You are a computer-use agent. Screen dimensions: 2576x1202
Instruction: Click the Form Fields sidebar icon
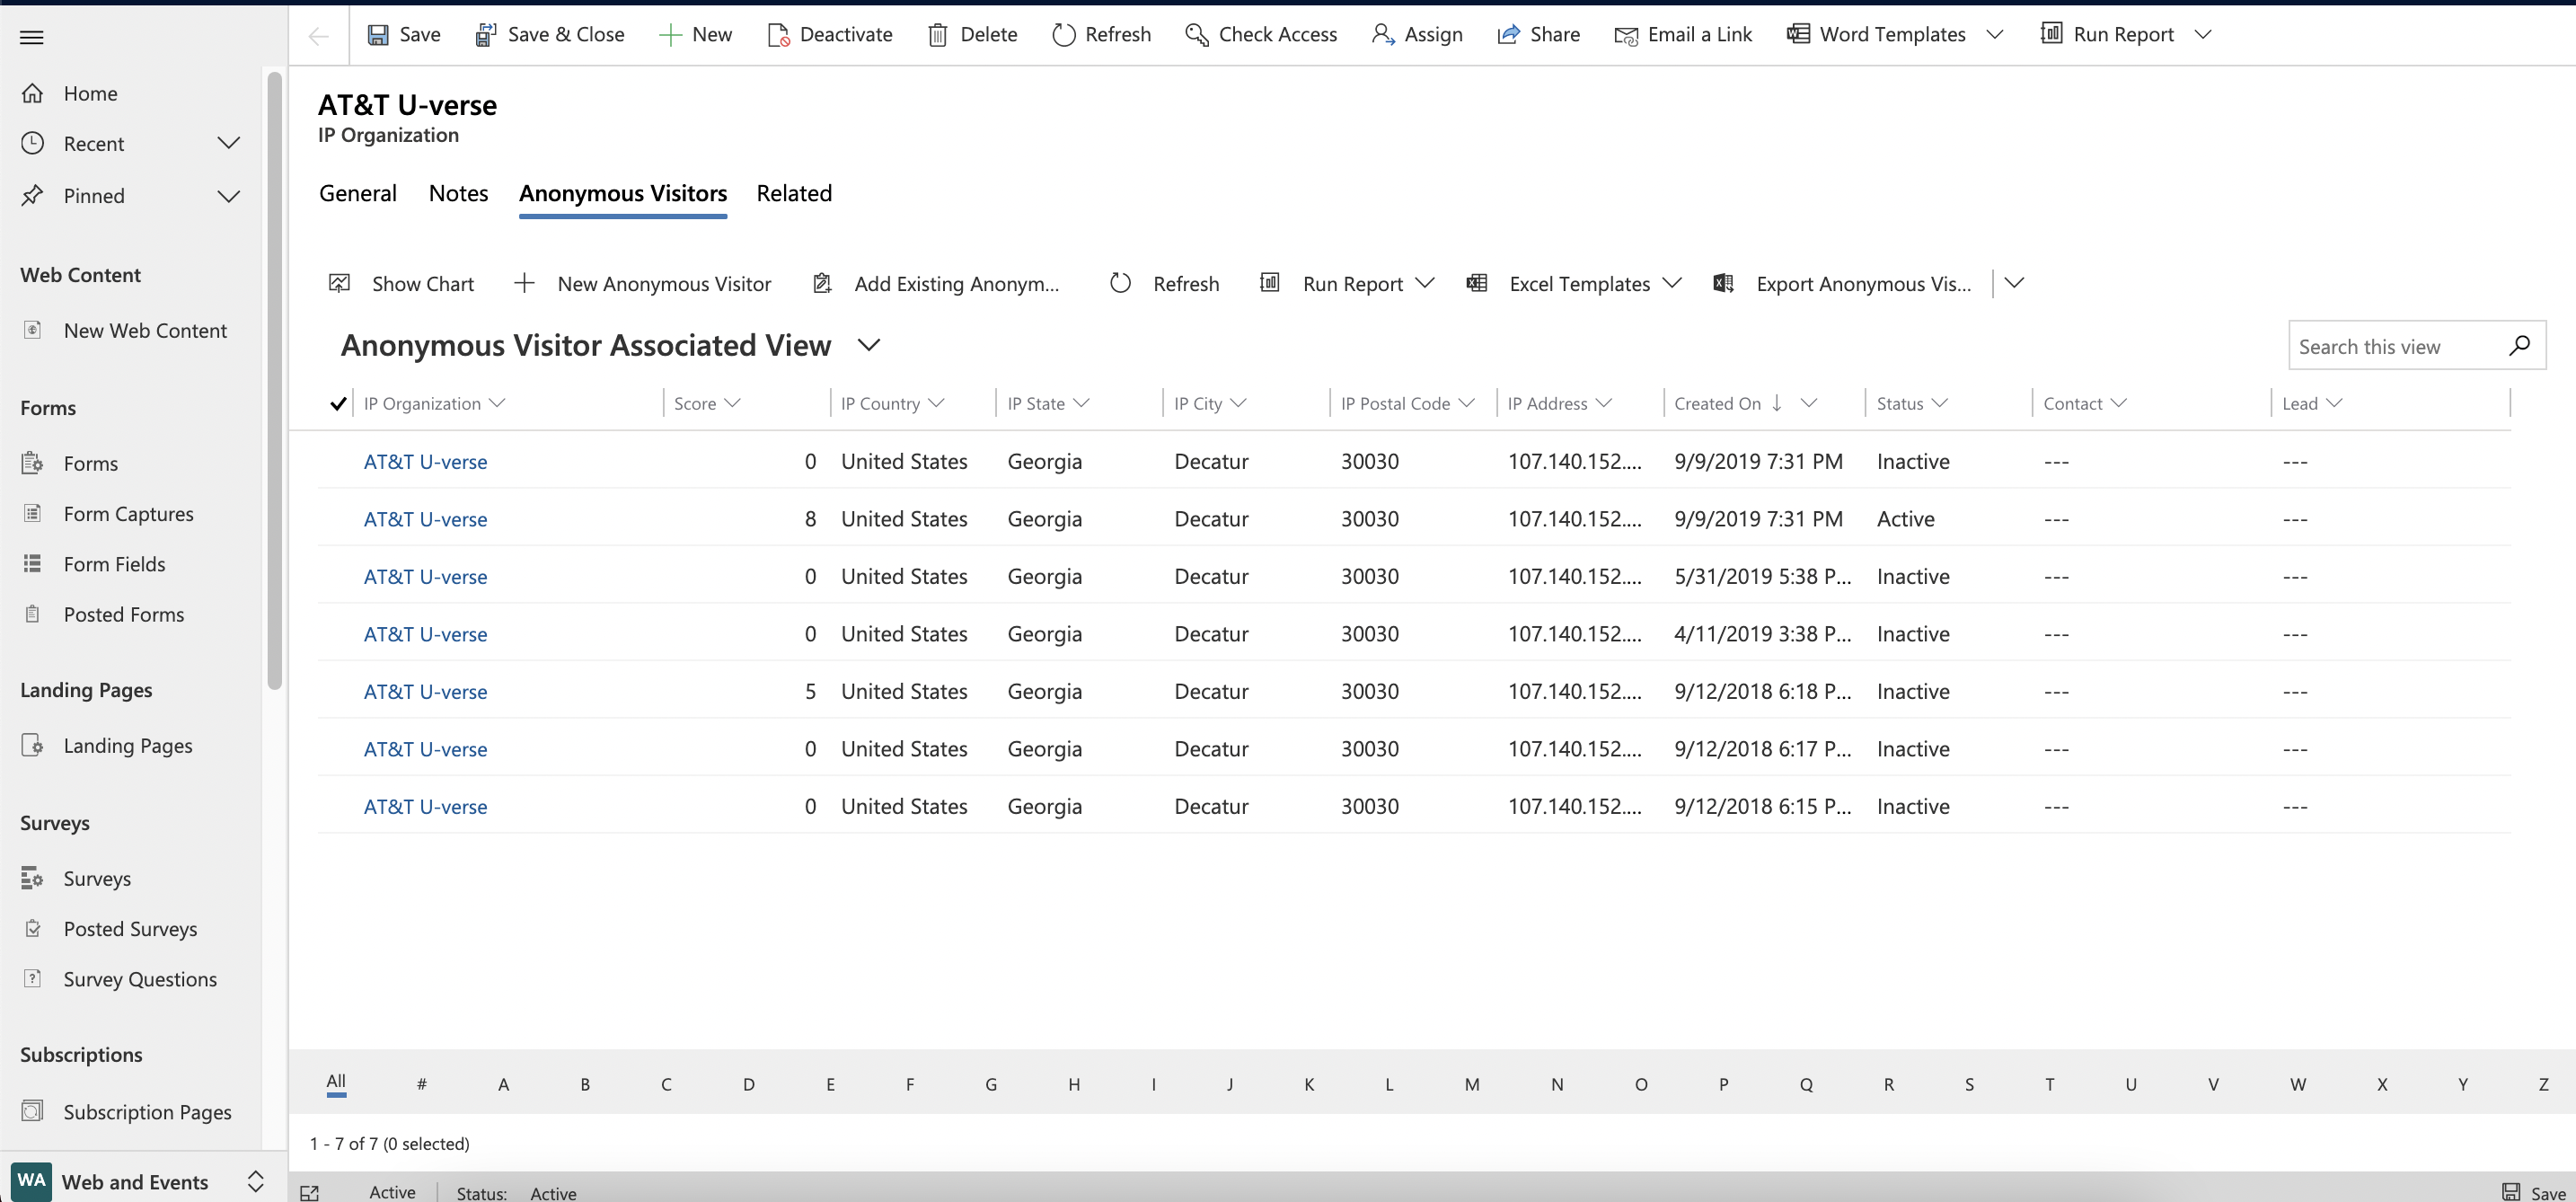click(x=33, y=563)
